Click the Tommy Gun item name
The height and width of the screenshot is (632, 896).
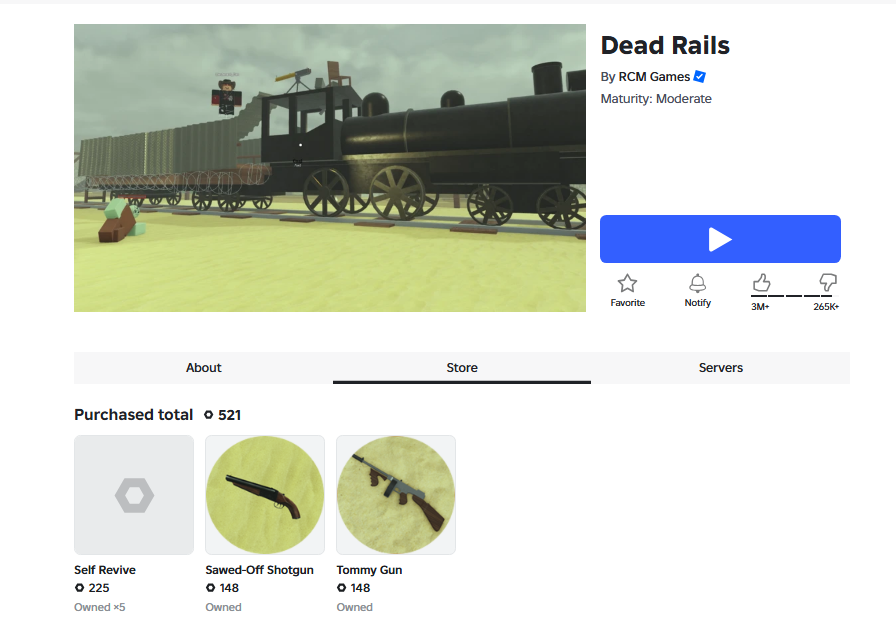point(369,570)
